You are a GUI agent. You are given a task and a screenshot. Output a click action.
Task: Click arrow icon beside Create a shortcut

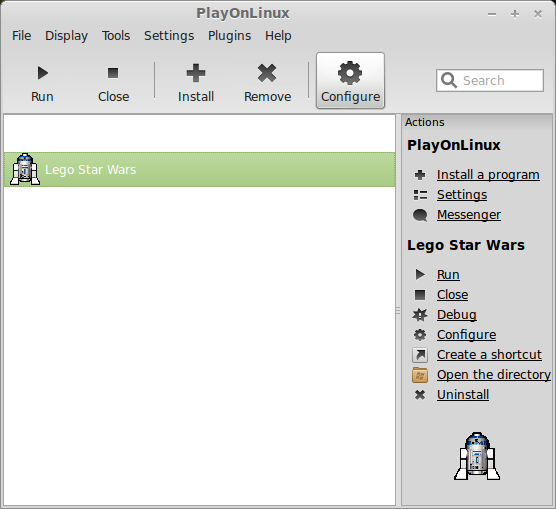point(420,355)
